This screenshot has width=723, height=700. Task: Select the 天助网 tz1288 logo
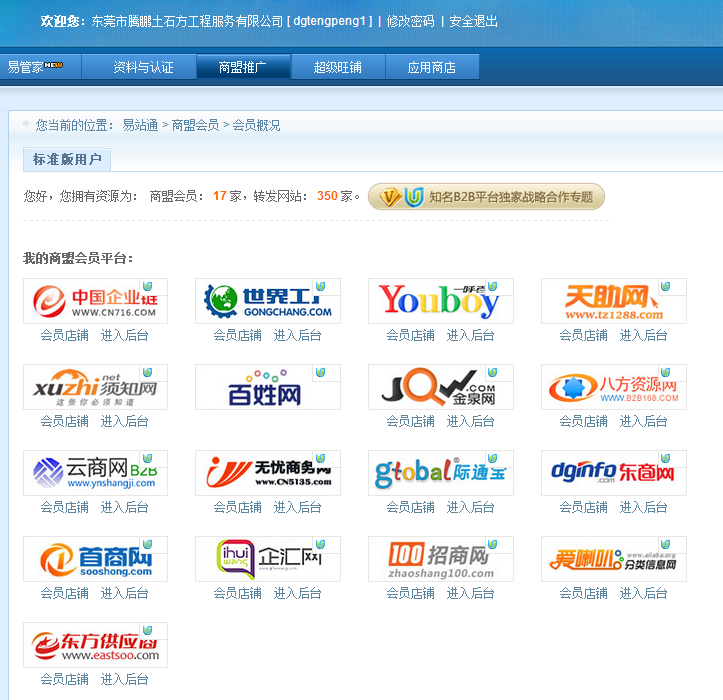613,301
